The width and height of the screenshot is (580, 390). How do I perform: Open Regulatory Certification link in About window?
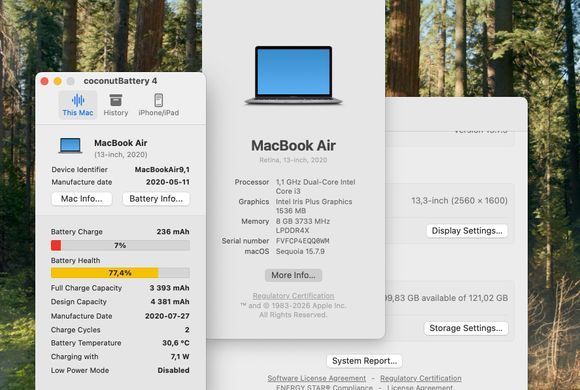[293, 296]
